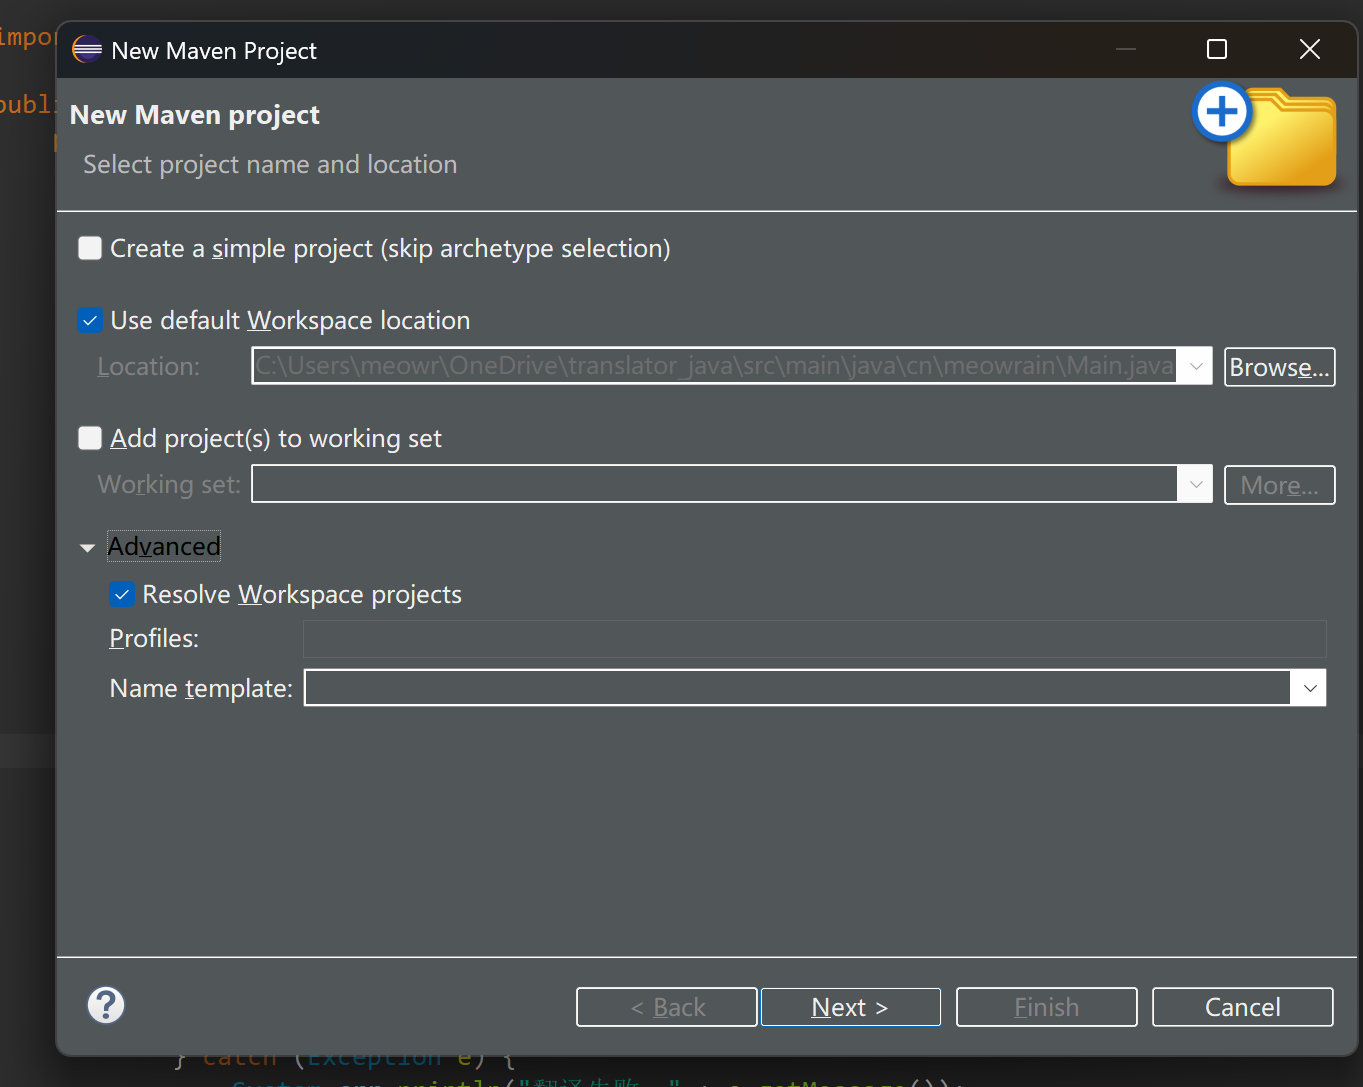This screenshot has width=1363, height=1087.
Task: Close the New Maven Project dialog
Action: [1309, 50]
